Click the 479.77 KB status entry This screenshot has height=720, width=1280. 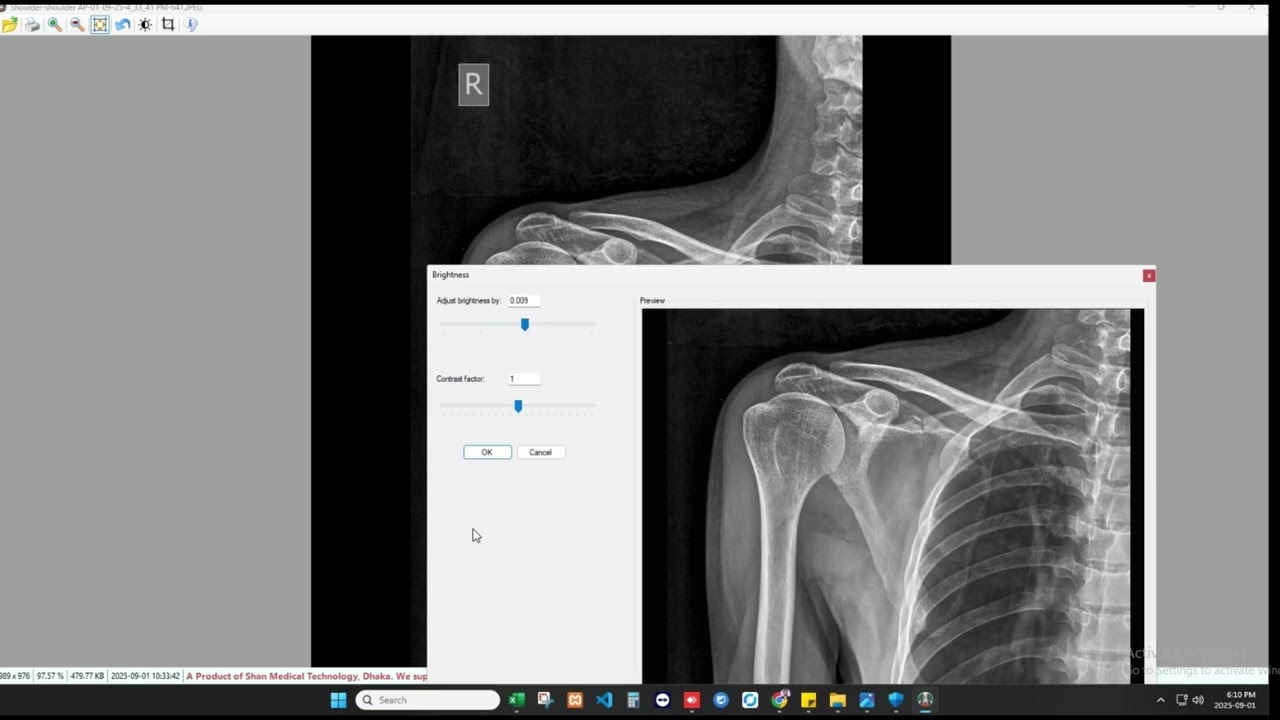pyautogui.click(x=87, y=676)
